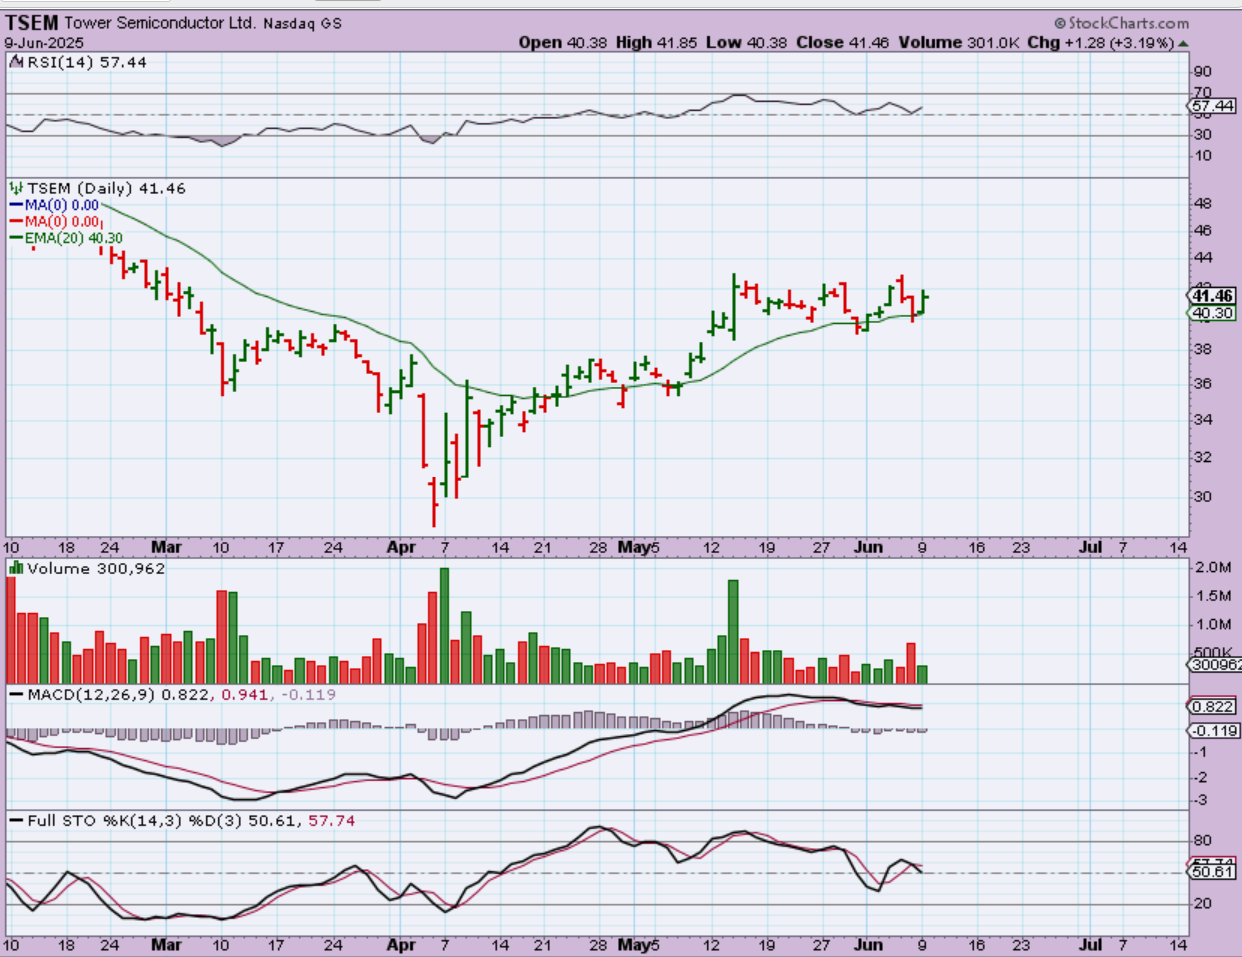Click the 41.46 last price tag
Image resolution: width=1242 pixels, height=957 pixels.
(x=1213, y=295)
